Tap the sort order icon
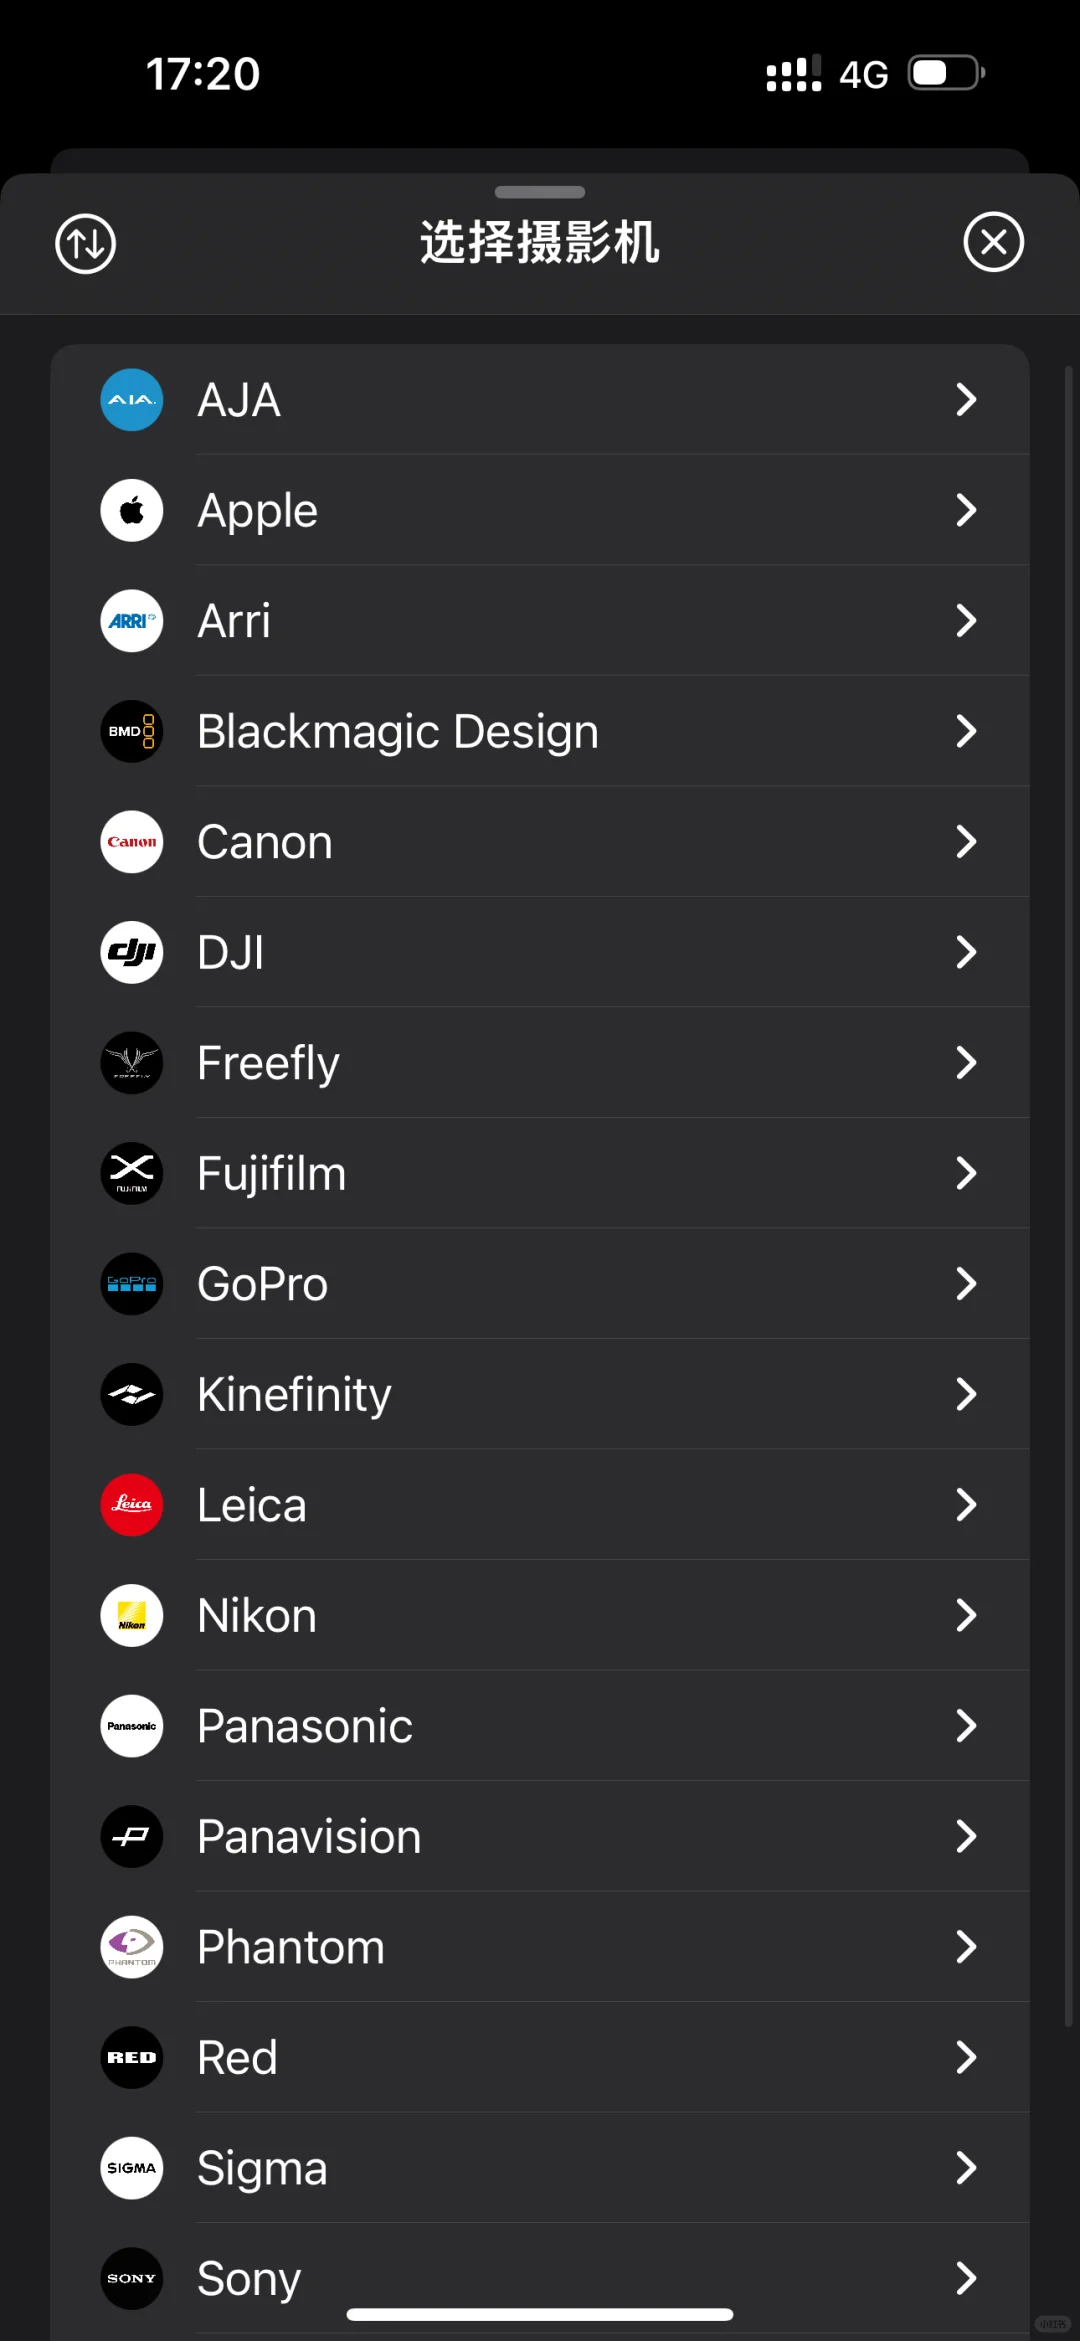This screenshot has height=2341, width=1080. pyautogui.click(x=86, y=243)
